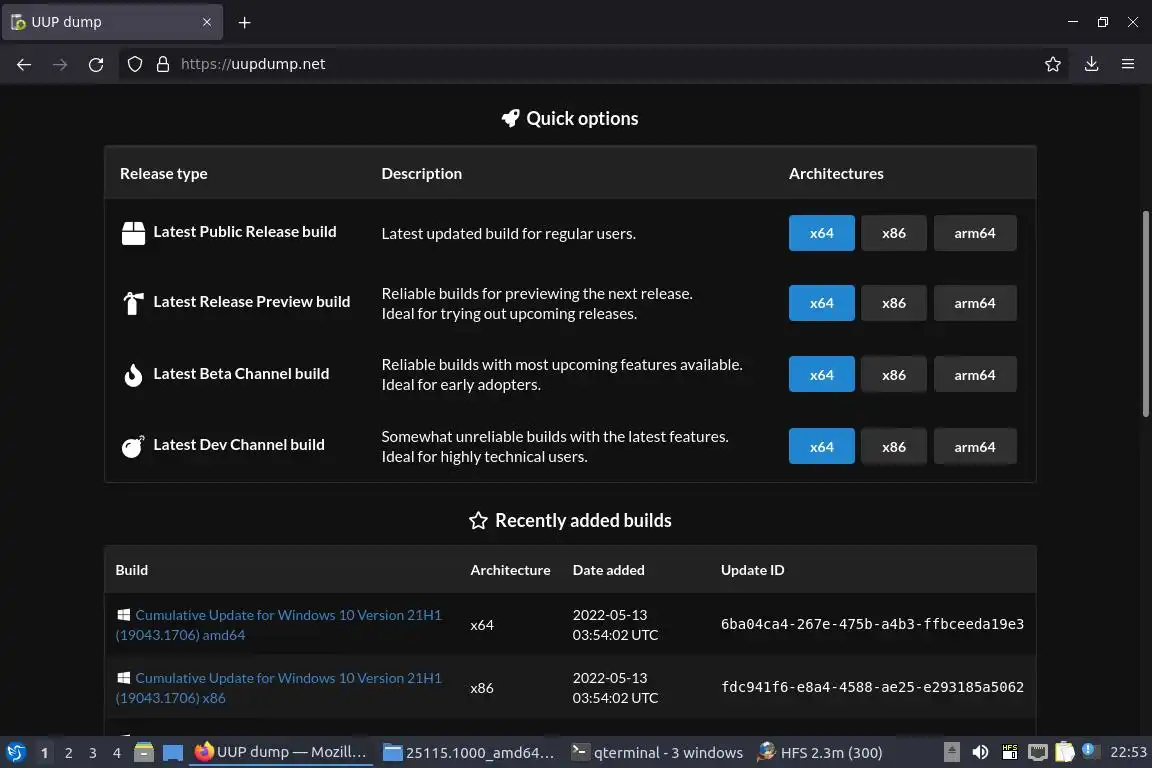Screen dimensions: 1152x768
Task: Choose x86 for Latest Beta Channel build
Action: 893,375
